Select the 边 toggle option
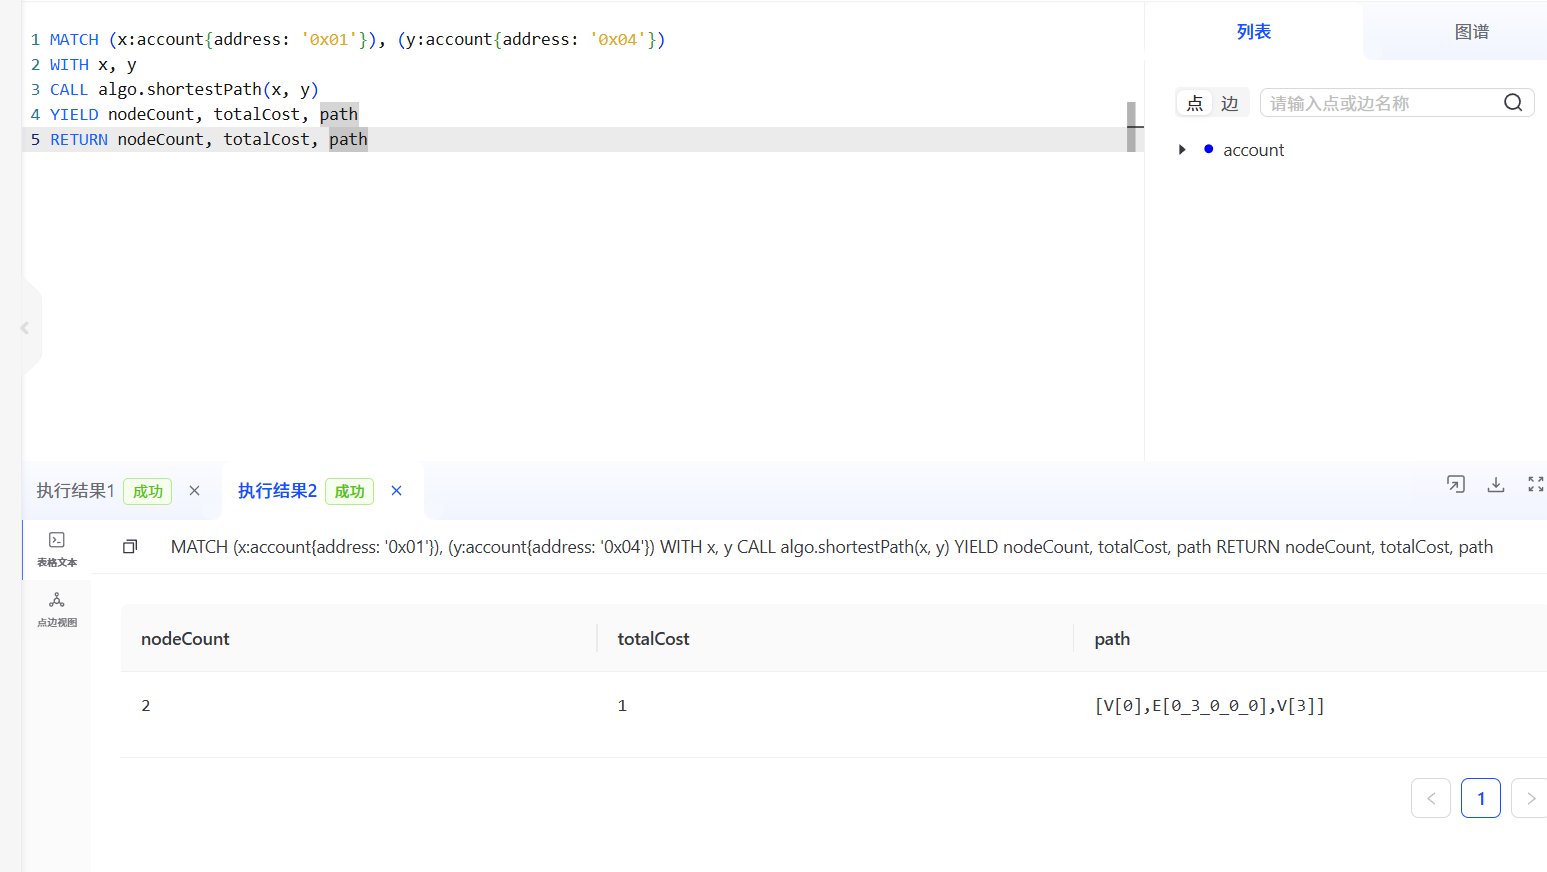Image resolution: width=1547 pixels, height=872 pixels. (1229, 103)
